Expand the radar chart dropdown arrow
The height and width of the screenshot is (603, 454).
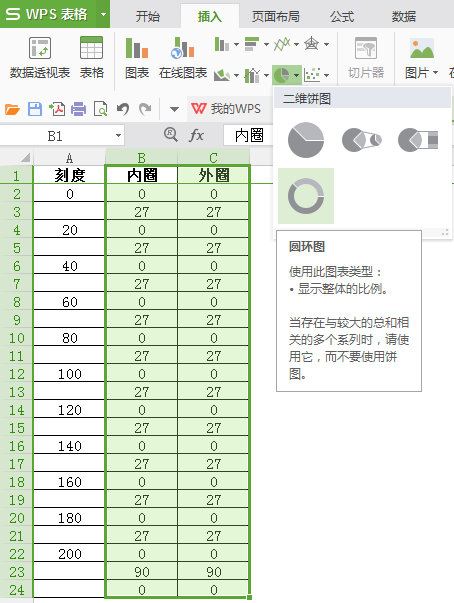click(x=326, y=45)
